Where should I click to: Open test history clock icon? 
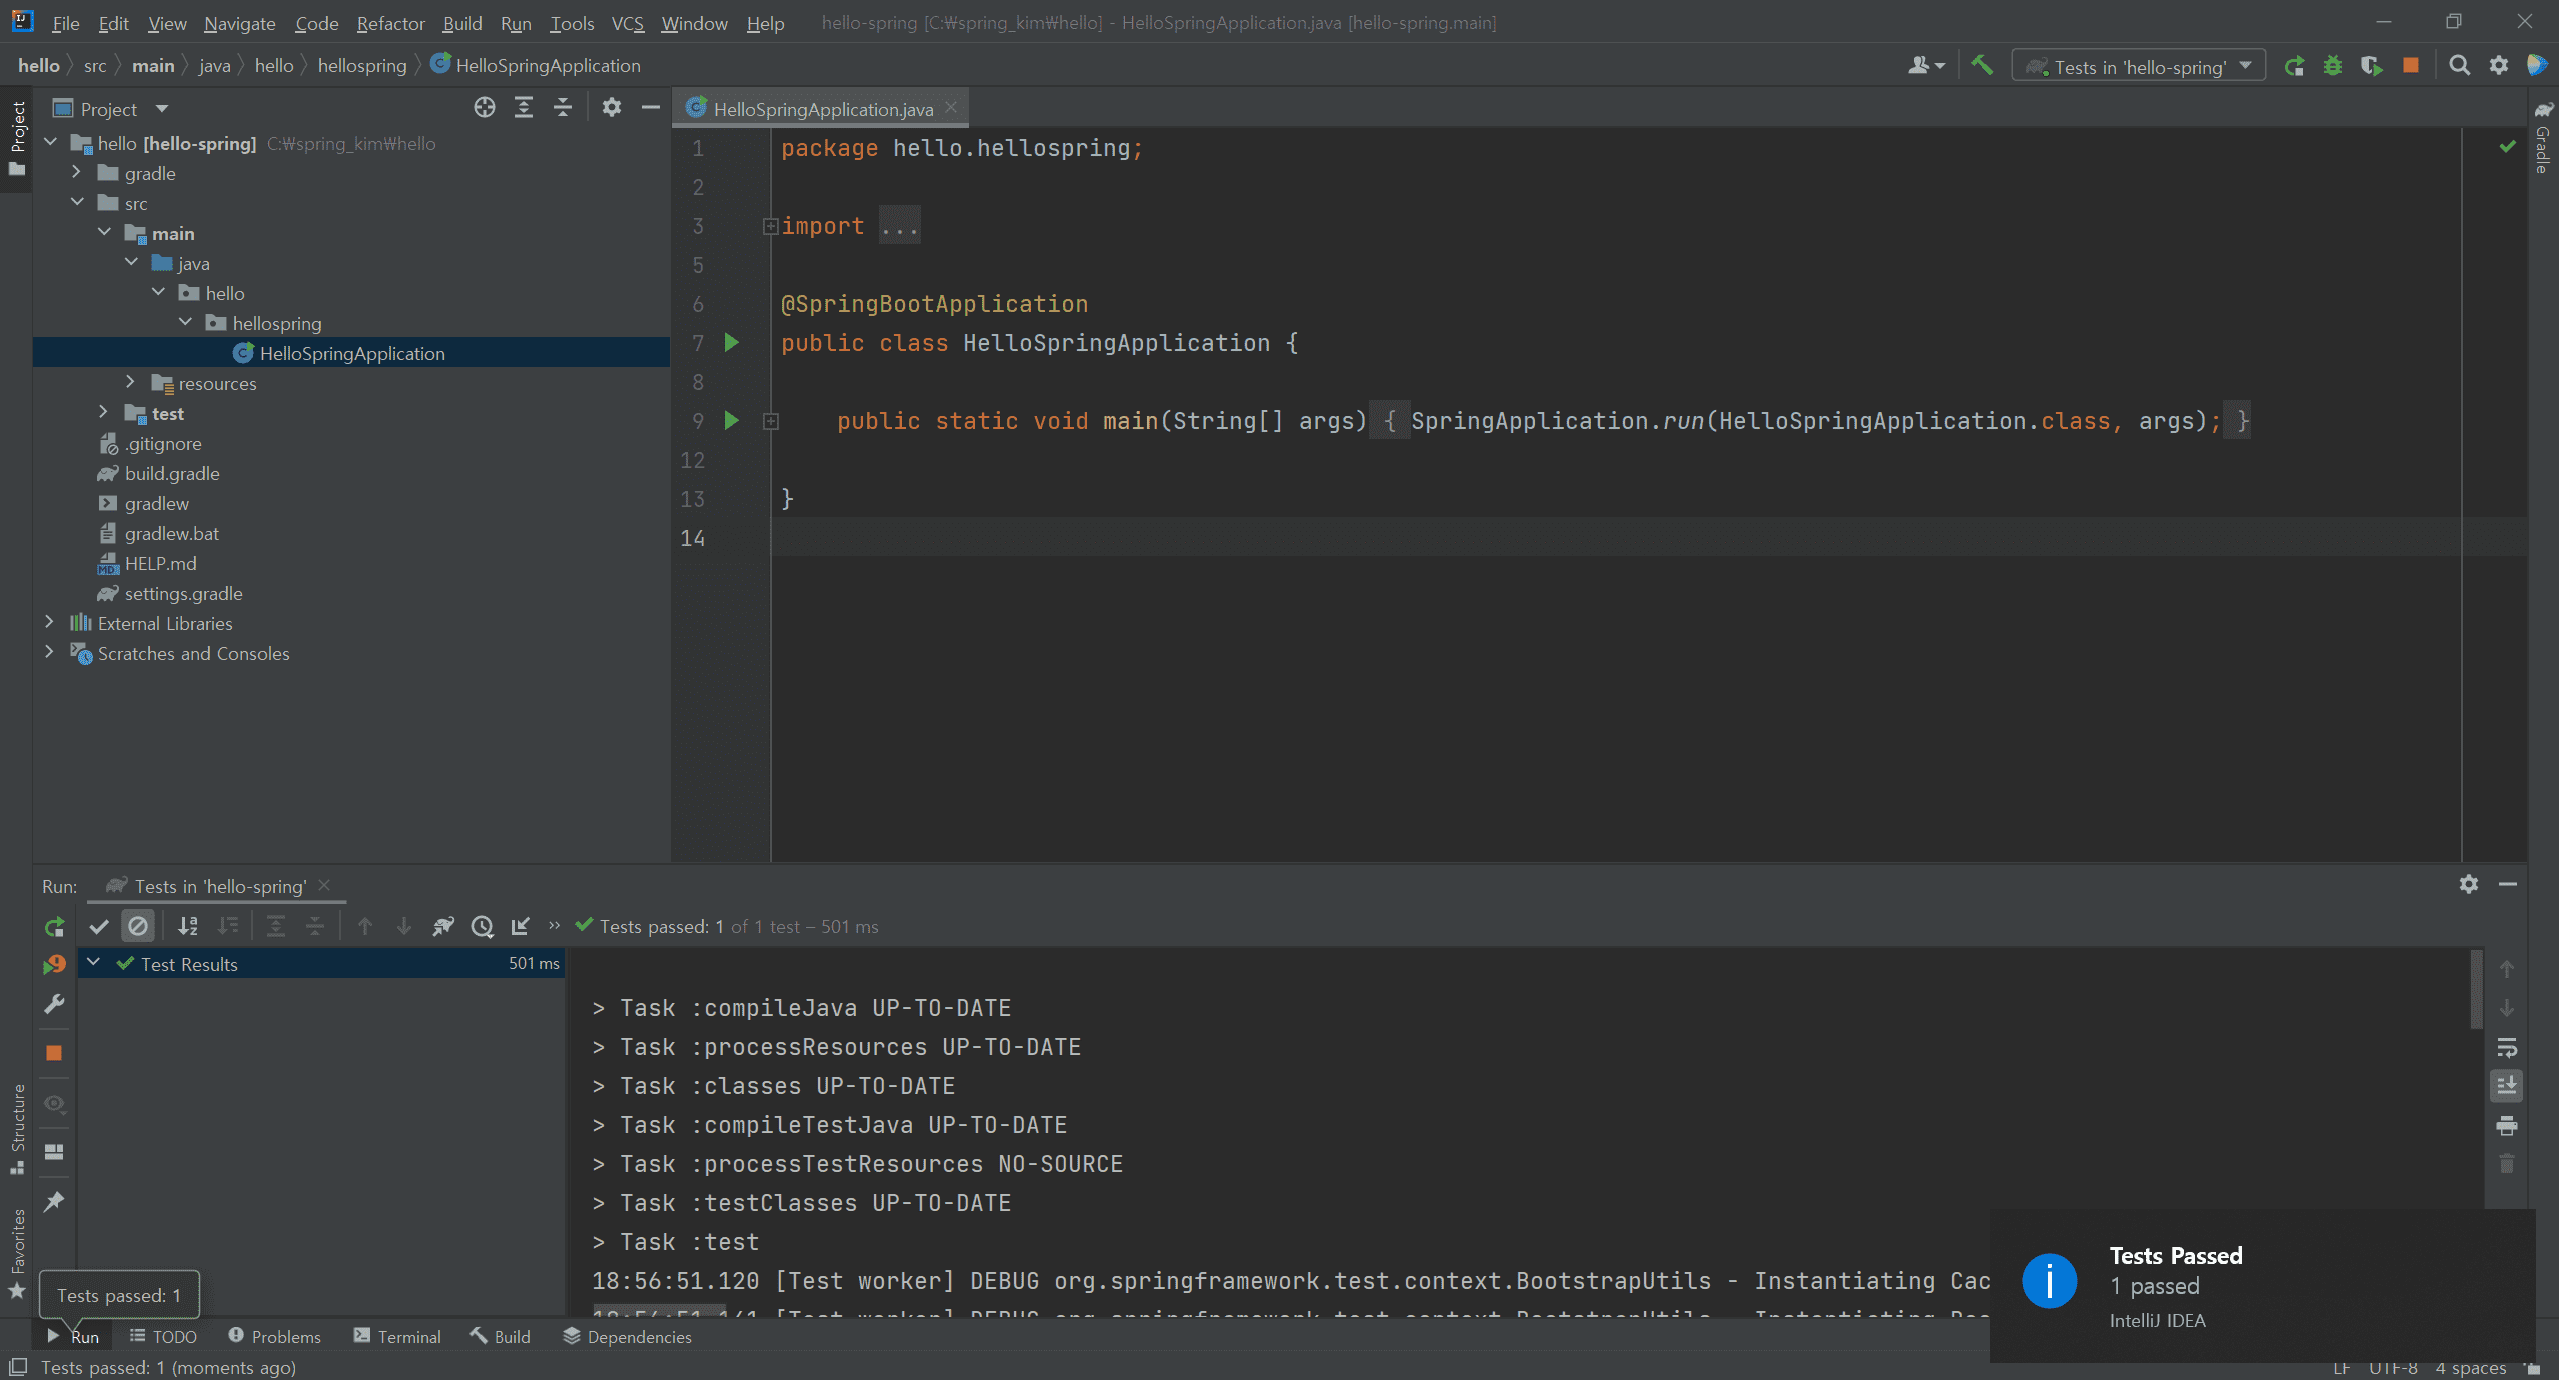(483, 927)
